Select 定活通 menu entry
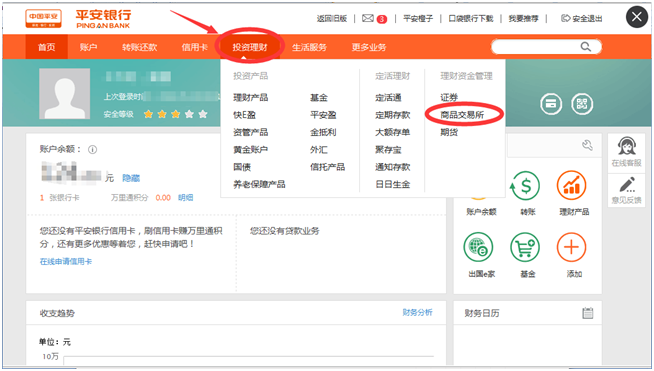 pos(388,98)
